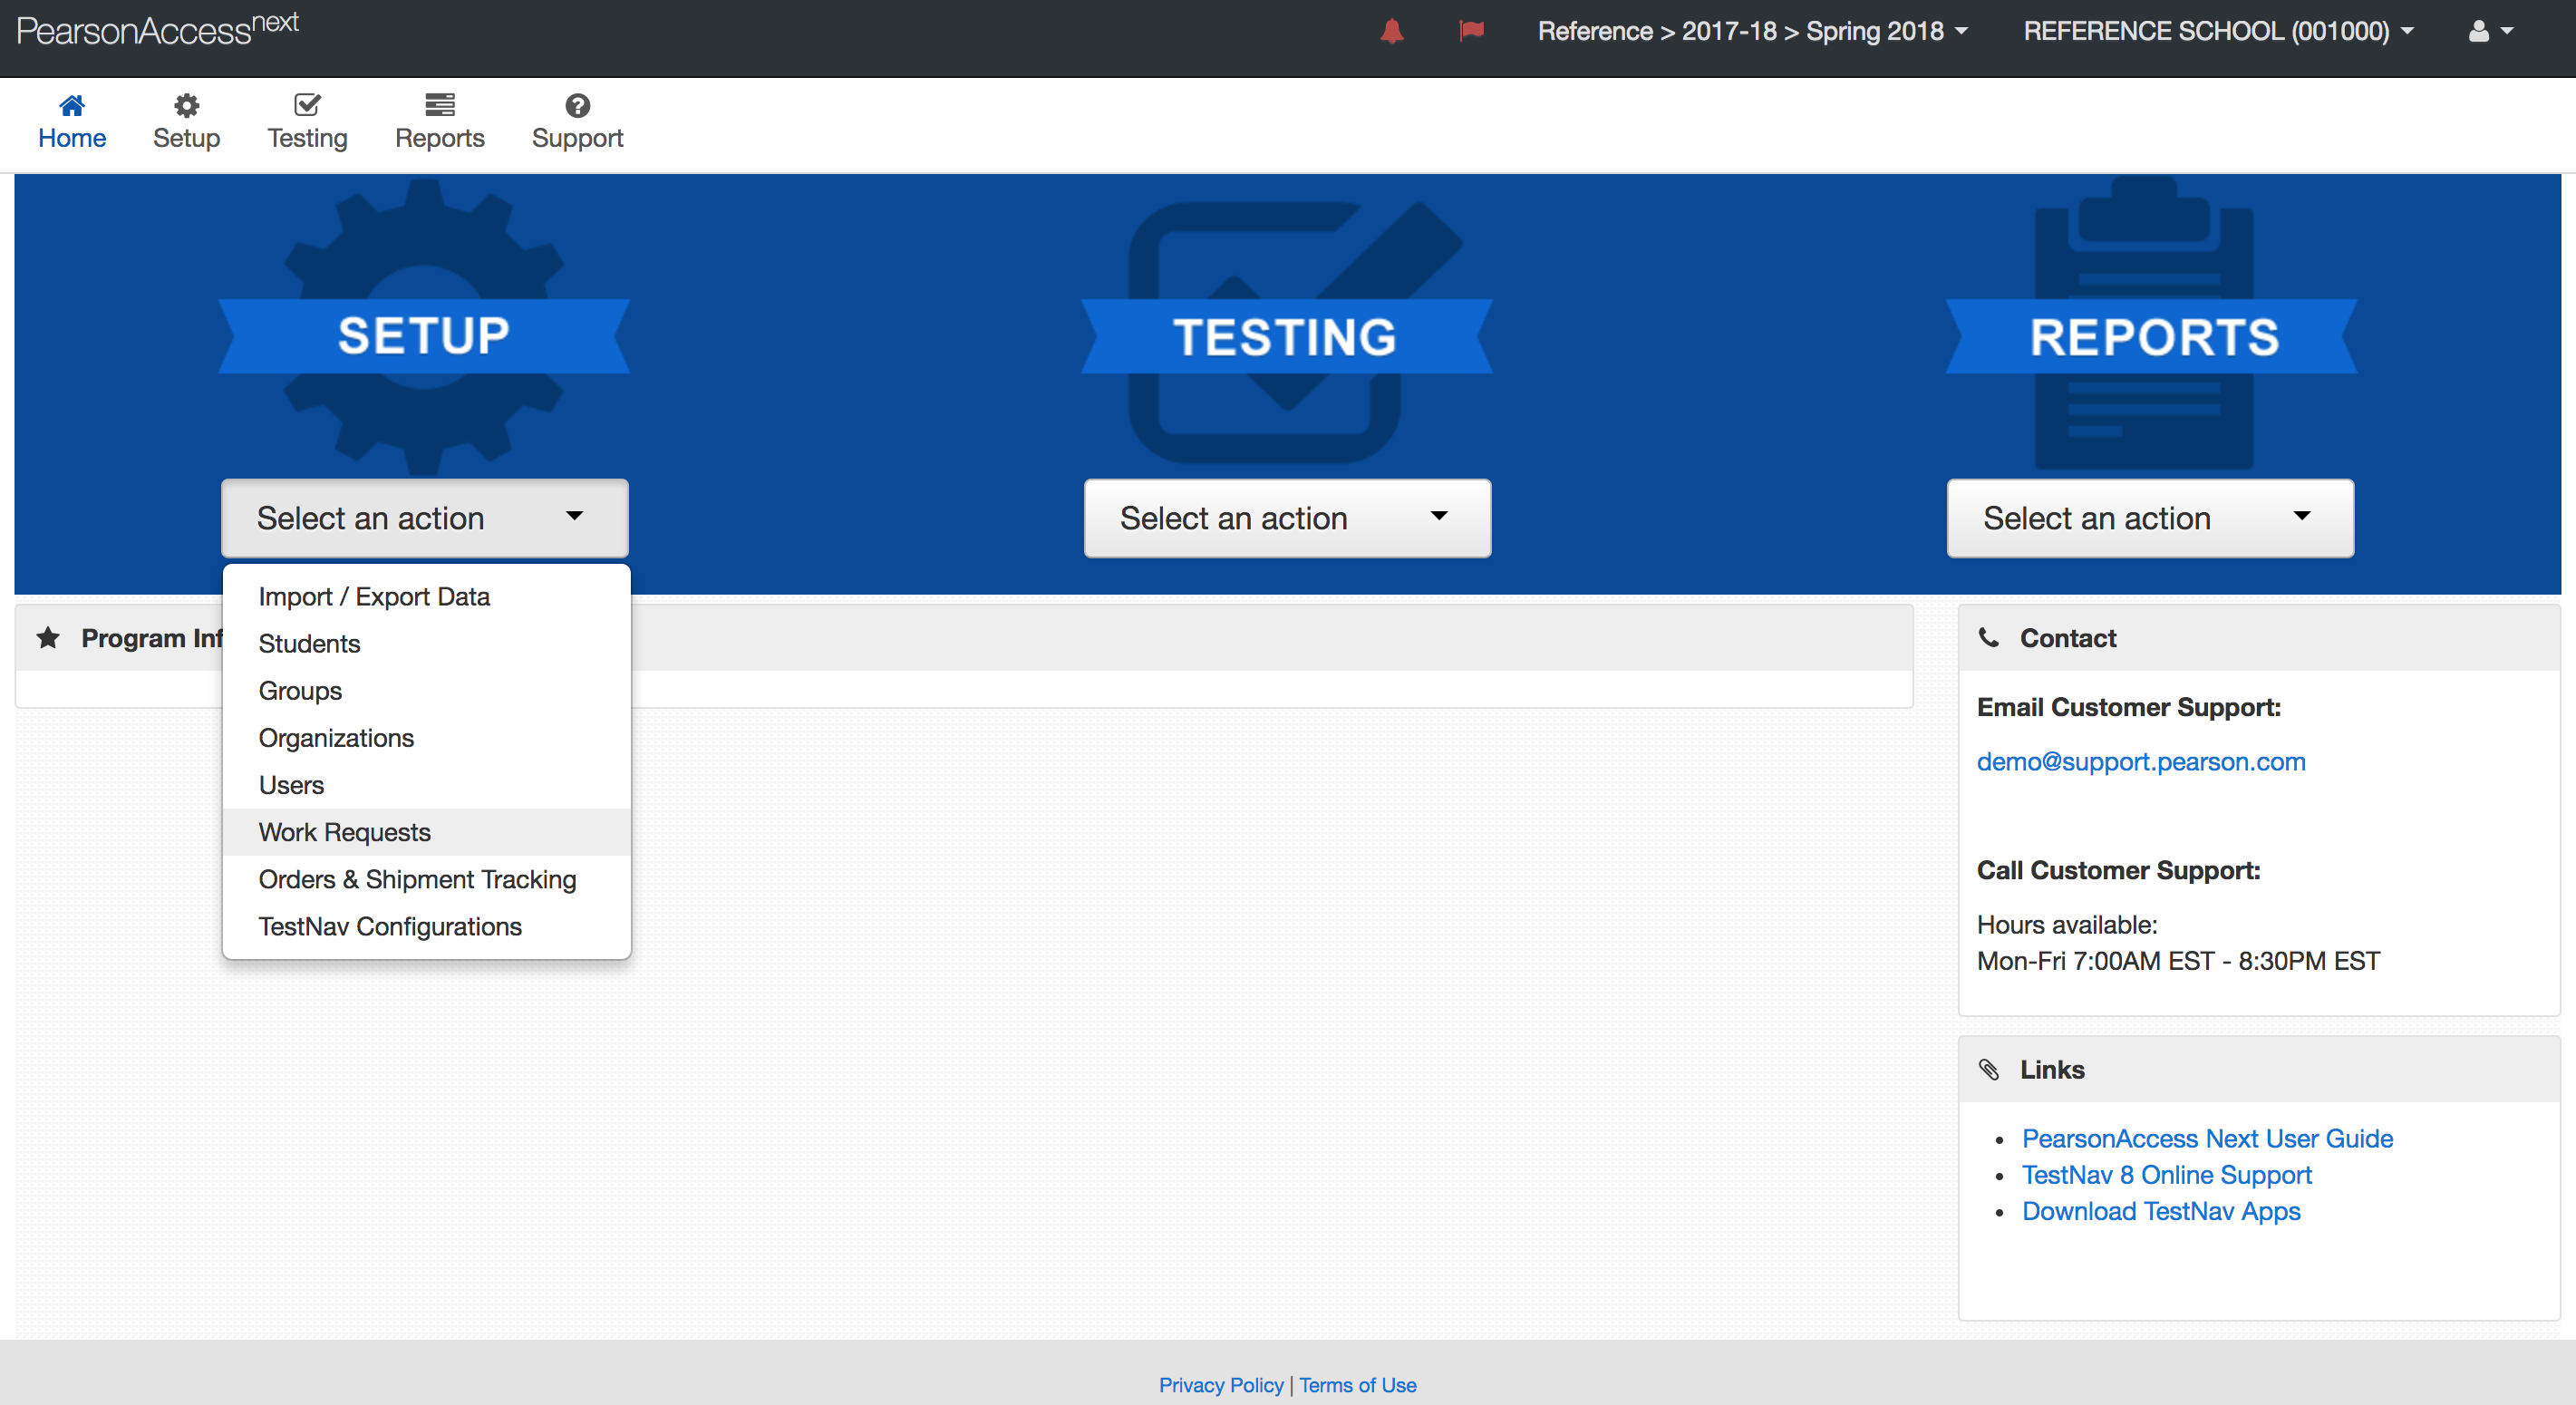Viewport: 2576px width, 1405px height.
Task: Click the Support question mark icon
Action: pos(577,106)
